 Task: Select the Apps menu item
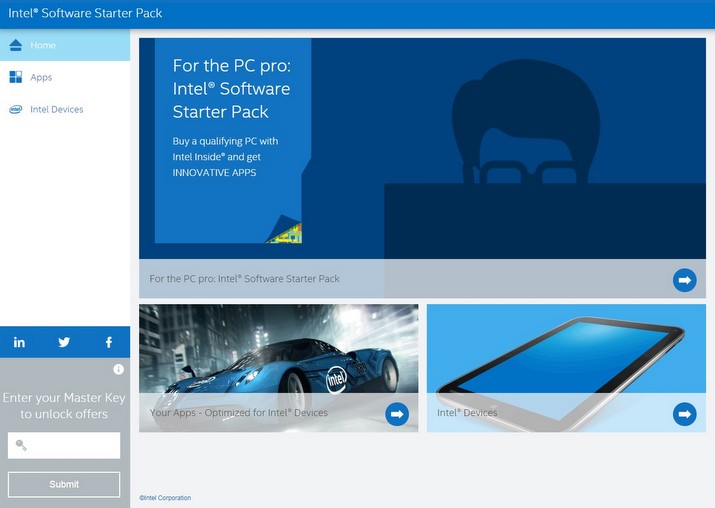pos(41,77)
